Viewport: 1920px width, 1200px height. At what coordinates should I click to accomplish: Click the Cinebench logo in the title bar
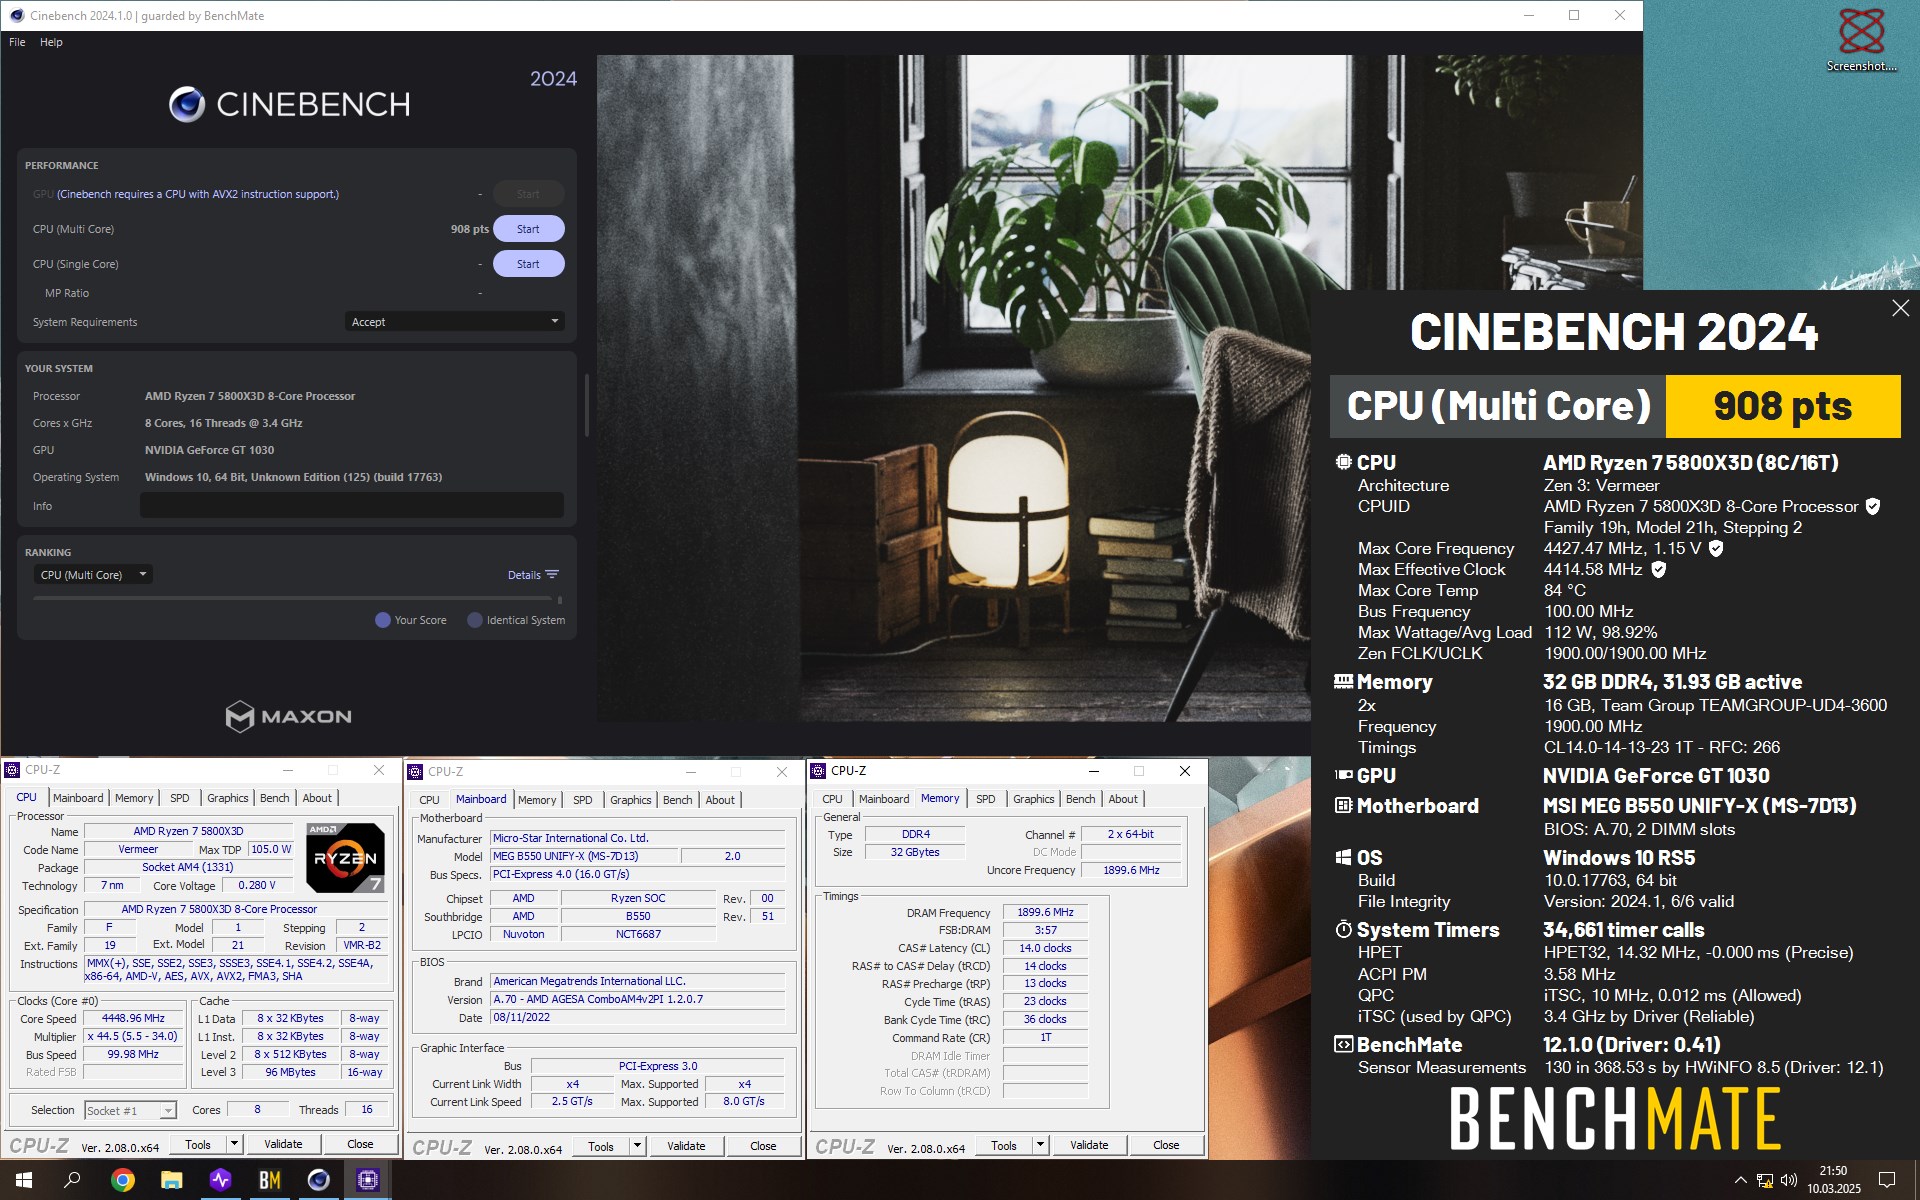coord(17,15)
